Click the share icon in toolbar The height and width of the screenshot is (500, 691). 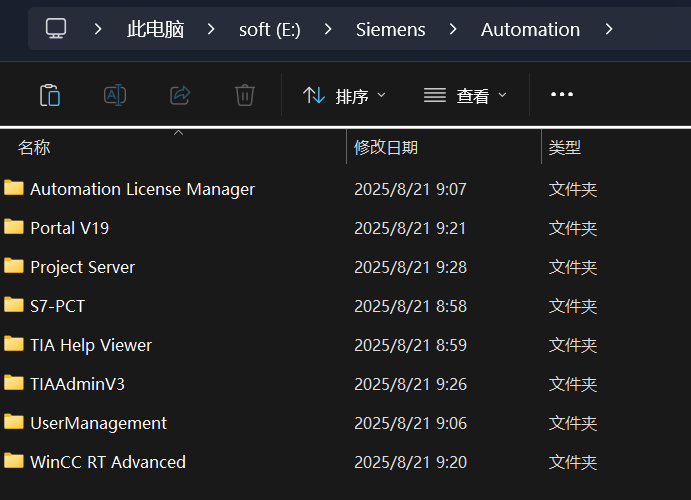180,95
